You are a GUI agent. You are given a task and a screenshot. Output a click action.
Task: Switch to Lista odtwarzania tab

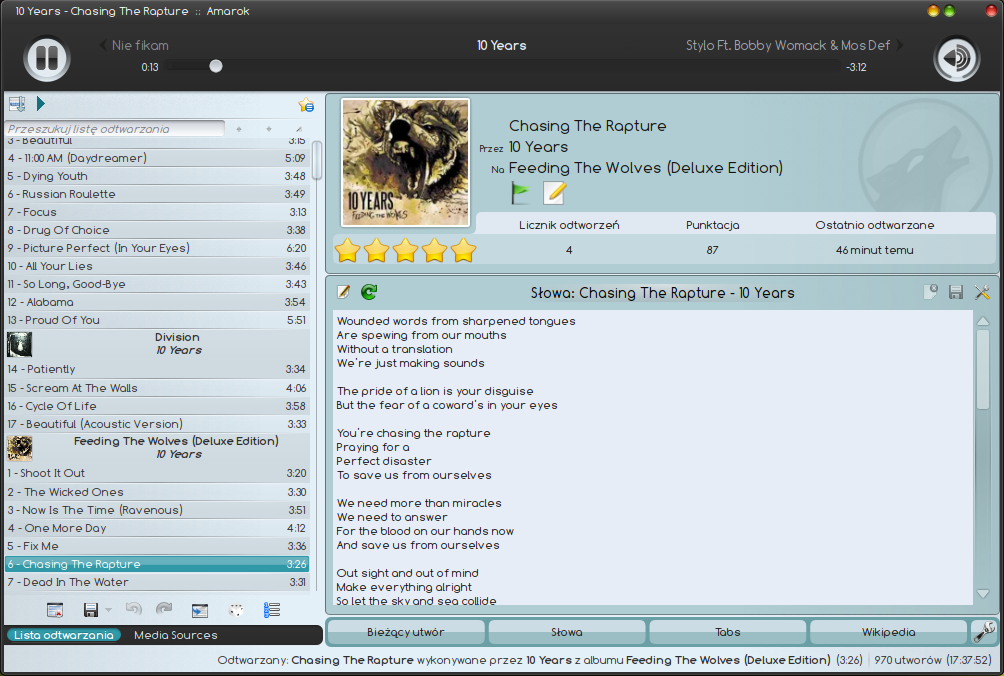[63, 635]
